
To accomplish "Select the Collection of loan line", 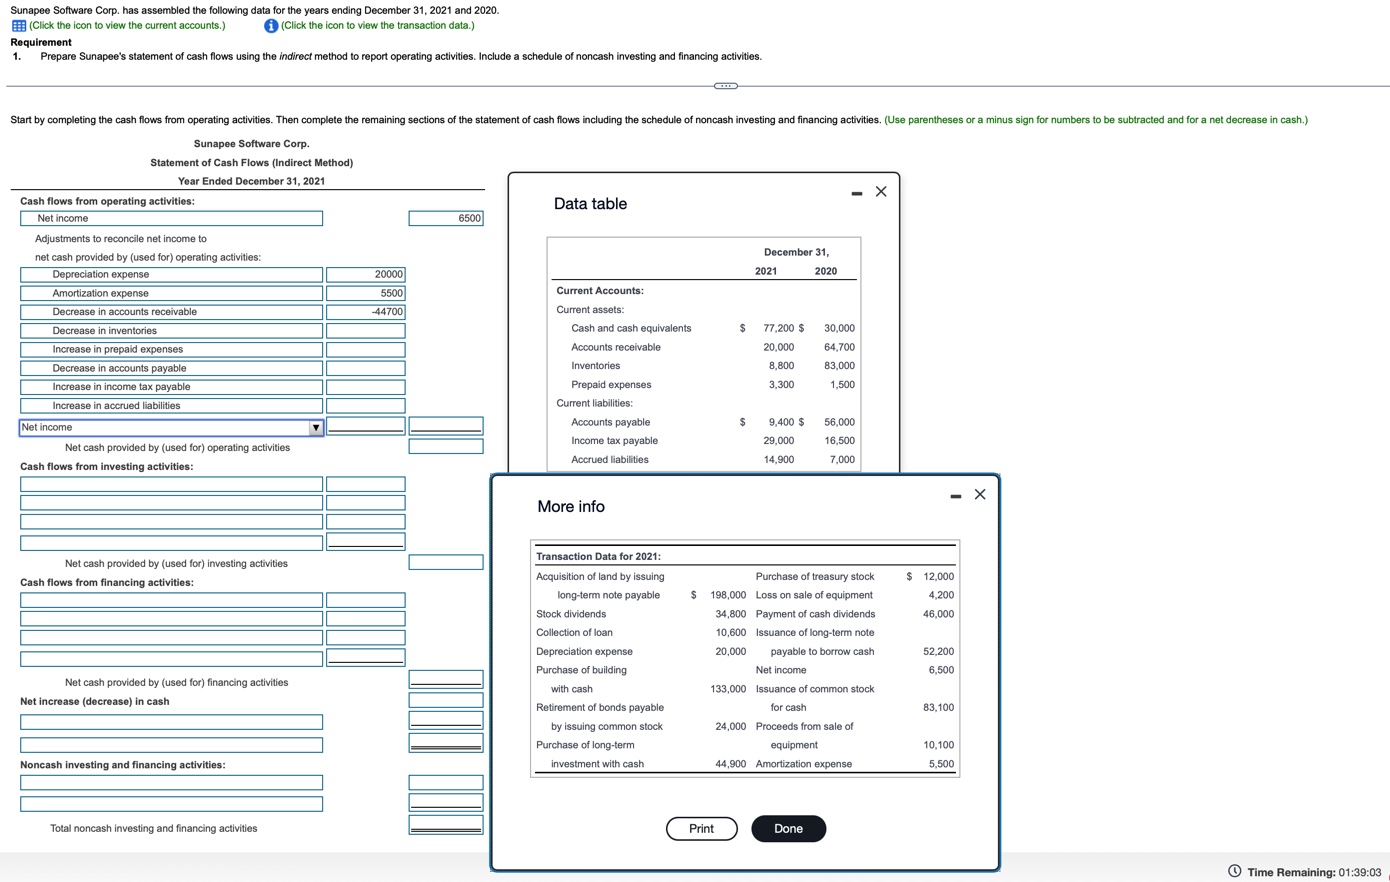I will [x=574, y=633].
